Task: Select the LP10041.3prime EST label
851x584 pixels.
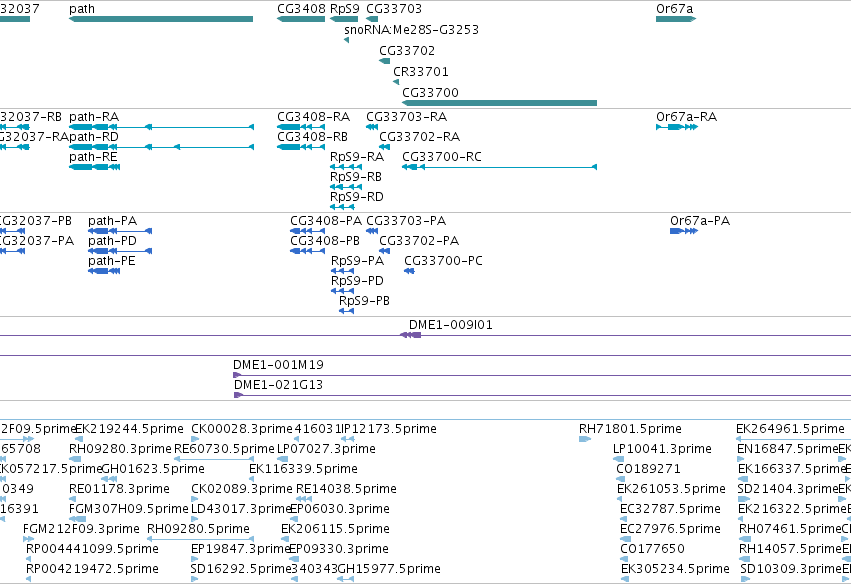Action: click(x=662, y=449)
